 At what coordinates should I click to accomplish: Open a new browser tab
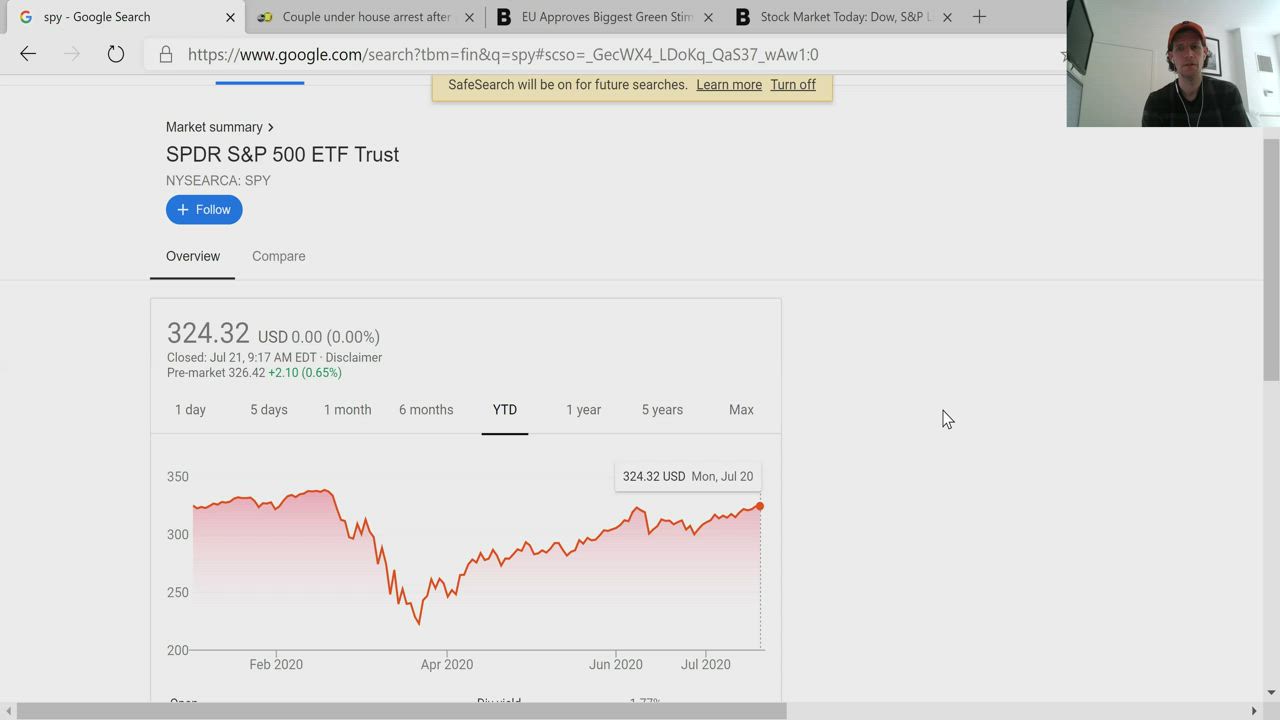pos(979,17)
